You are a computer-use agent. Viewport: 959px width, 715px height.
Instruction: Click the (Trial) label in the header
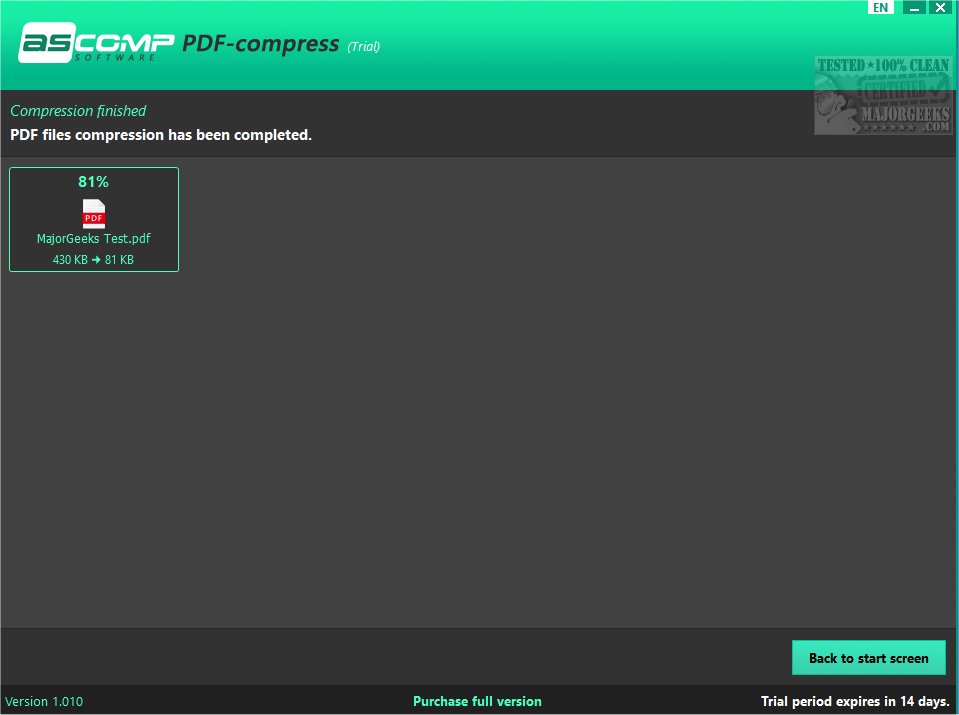point(364,46)
